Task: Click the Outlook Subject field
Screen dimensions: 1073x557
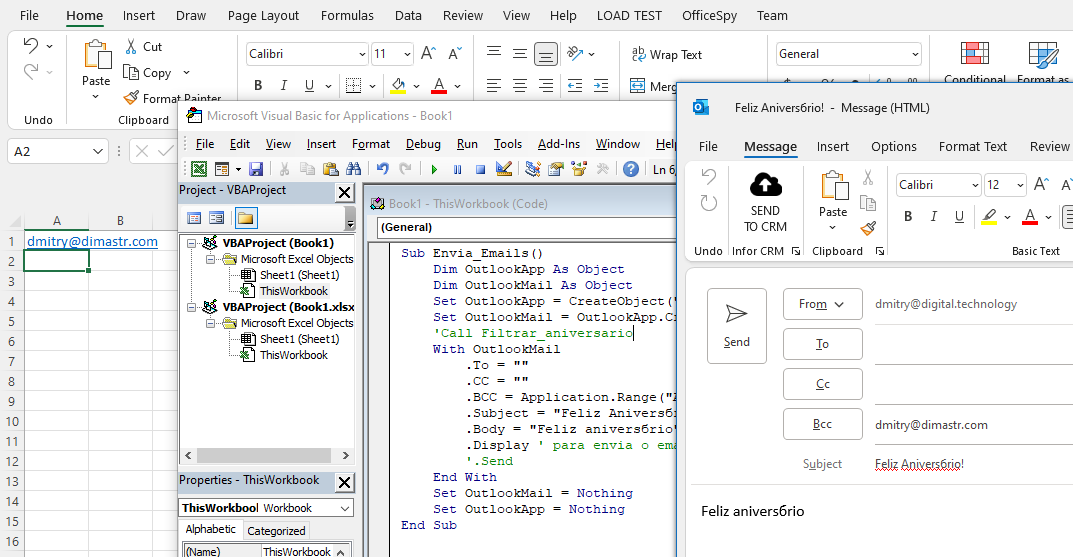Action: click(973, 464)
